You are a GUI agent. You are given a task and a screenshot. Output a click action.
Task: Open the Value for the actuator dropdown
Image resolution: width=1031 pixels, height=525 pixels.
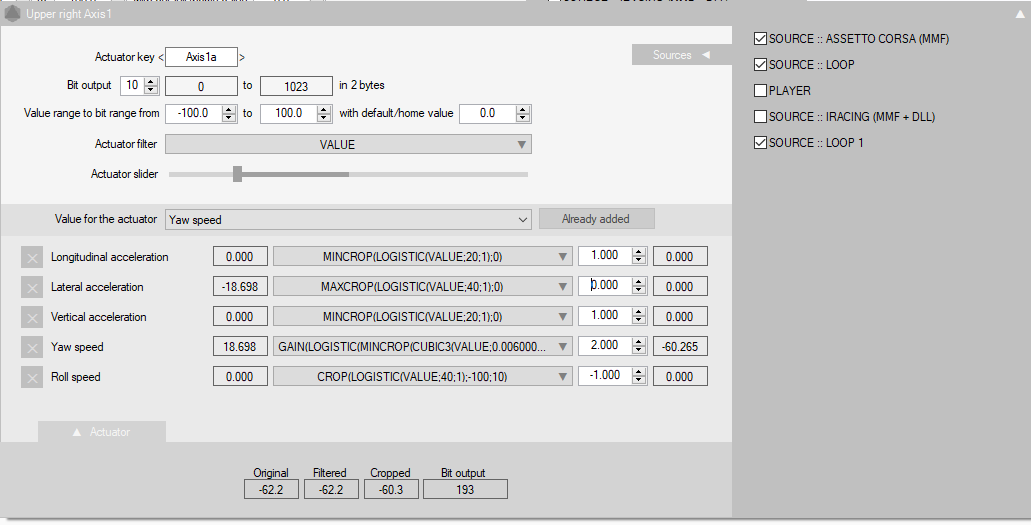pyautogui.click(x=348, y=219)
